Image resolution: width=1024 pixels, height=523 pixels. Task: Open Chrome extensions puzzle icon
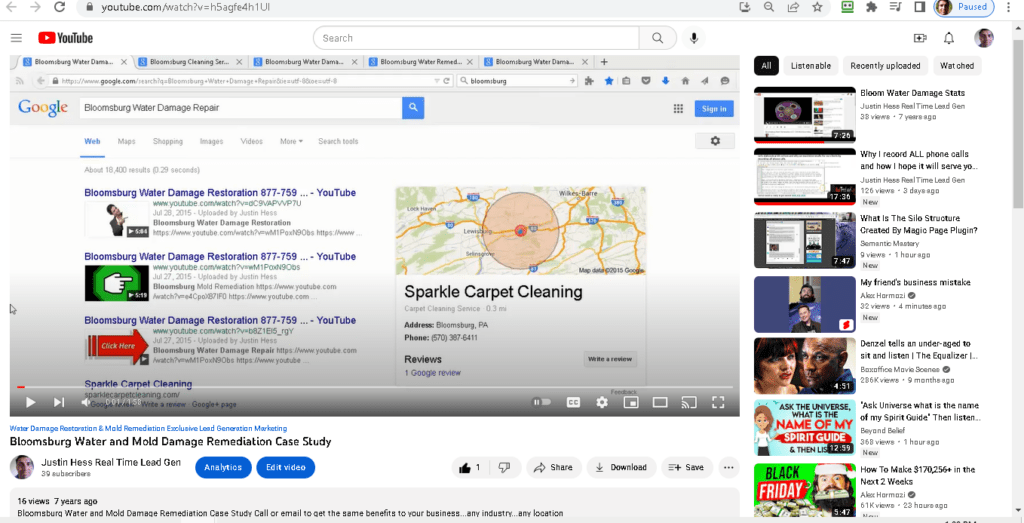[x=871, y=7]
